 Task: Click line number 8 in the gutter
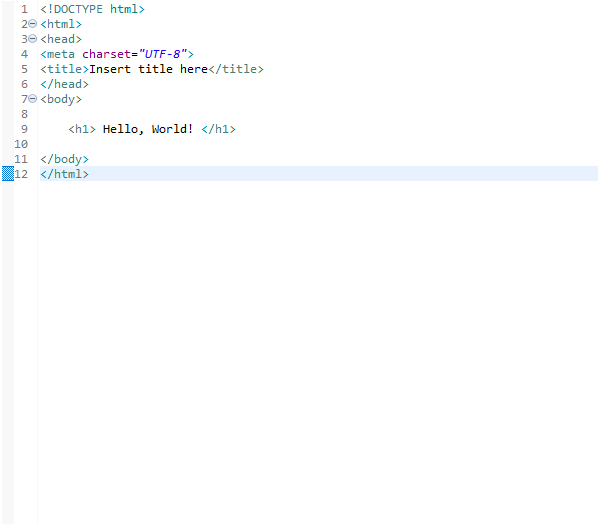point(24,114)
